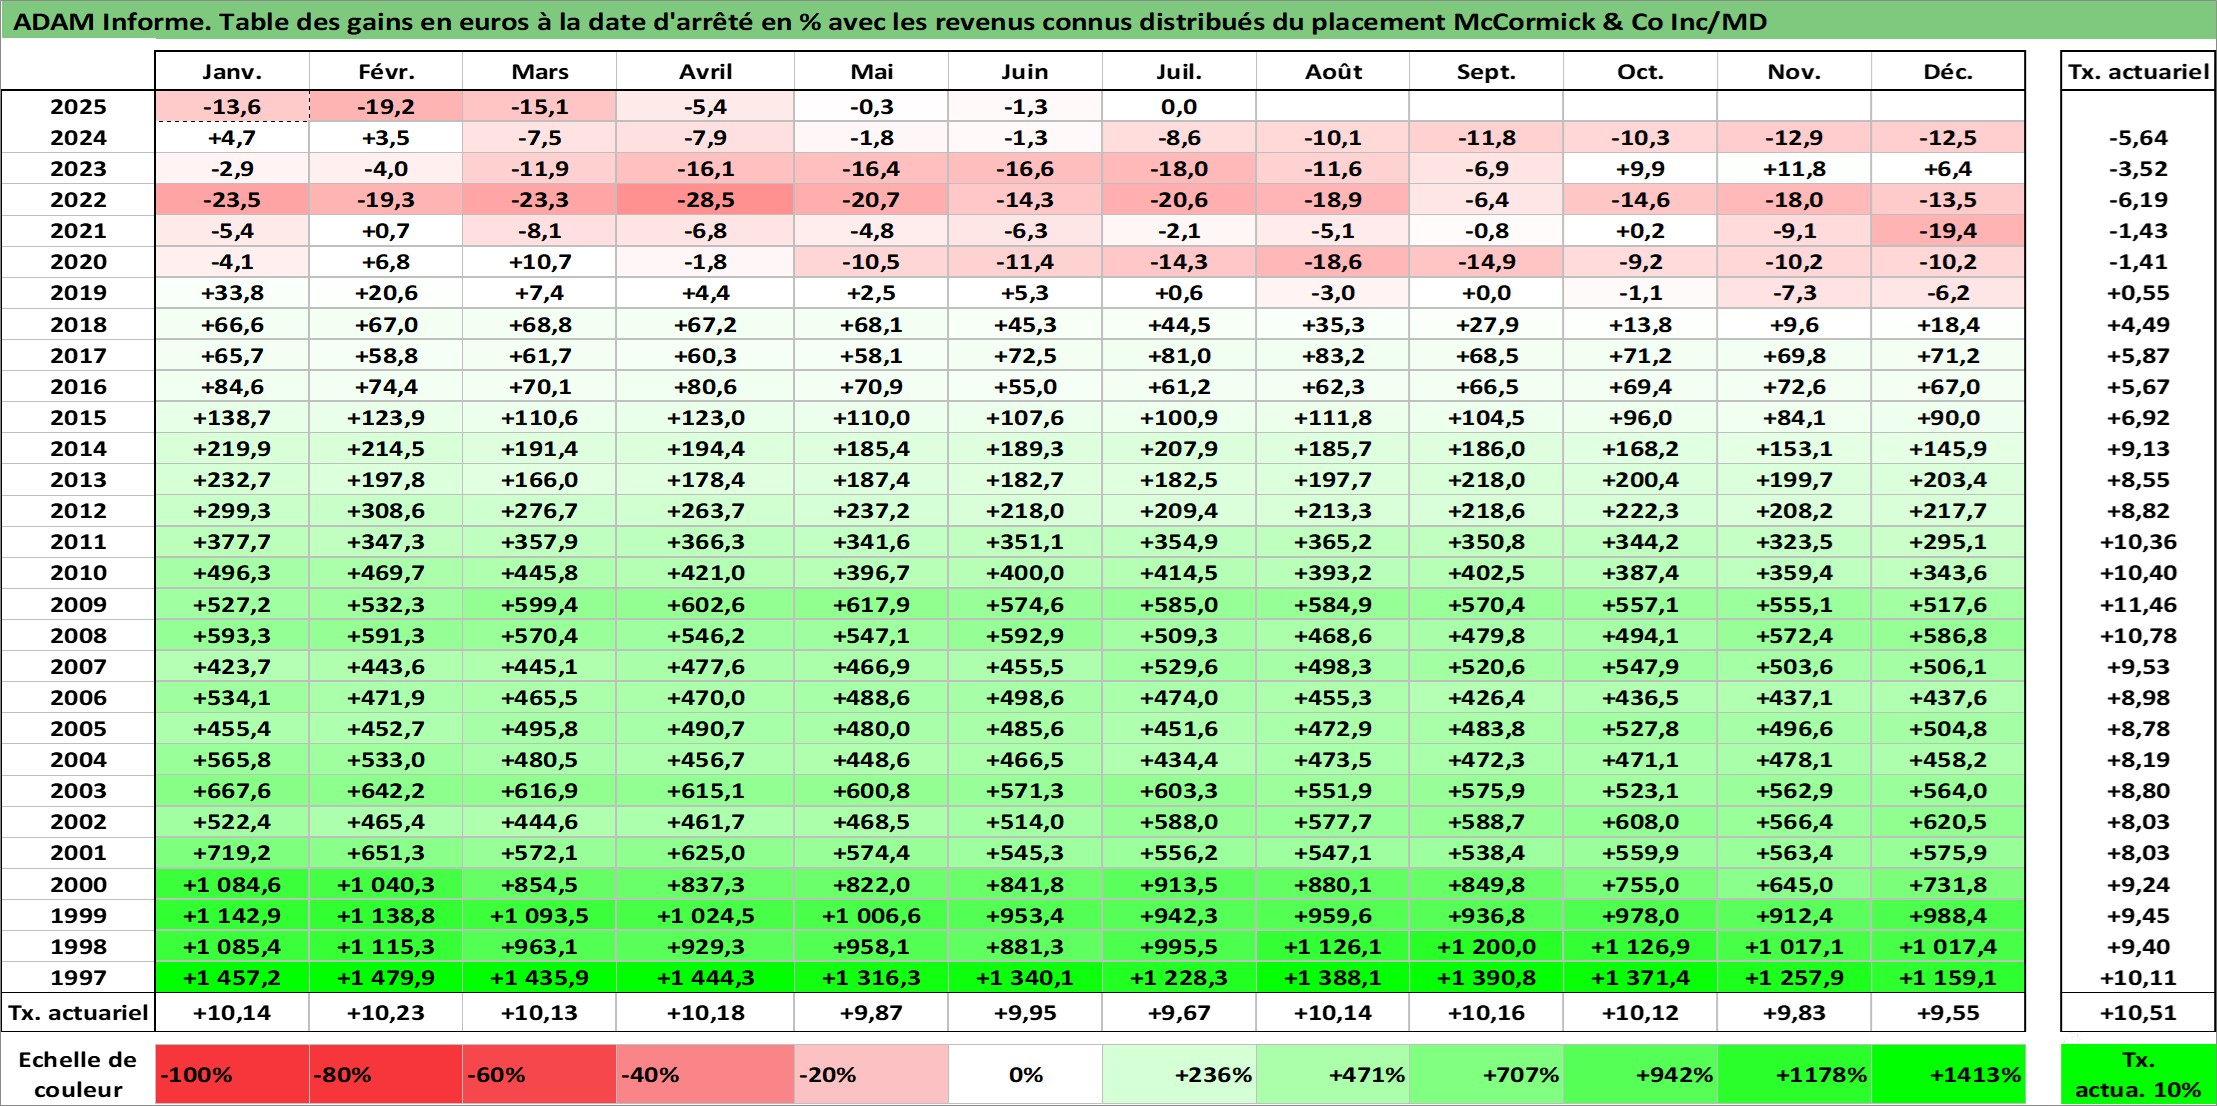Click the actuarial rate +0,55 for 2019
Viewport: 2217px width, 1106px height.
(x=2138, y=292)
